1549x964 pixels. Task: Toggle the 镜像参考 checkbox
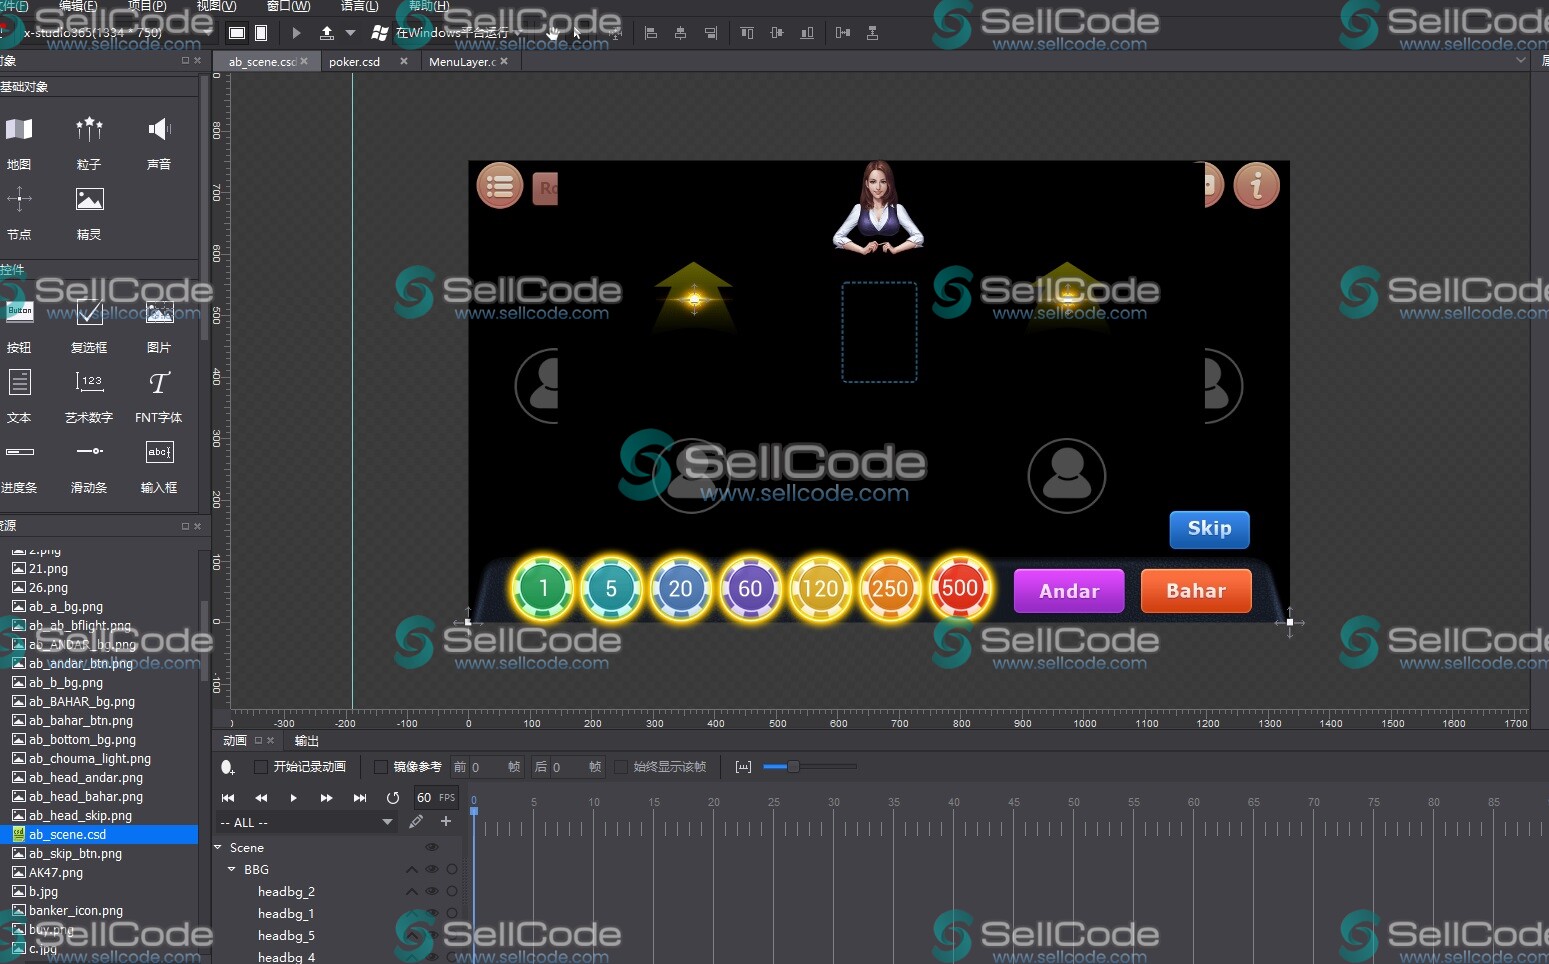(x=381, y=767)
